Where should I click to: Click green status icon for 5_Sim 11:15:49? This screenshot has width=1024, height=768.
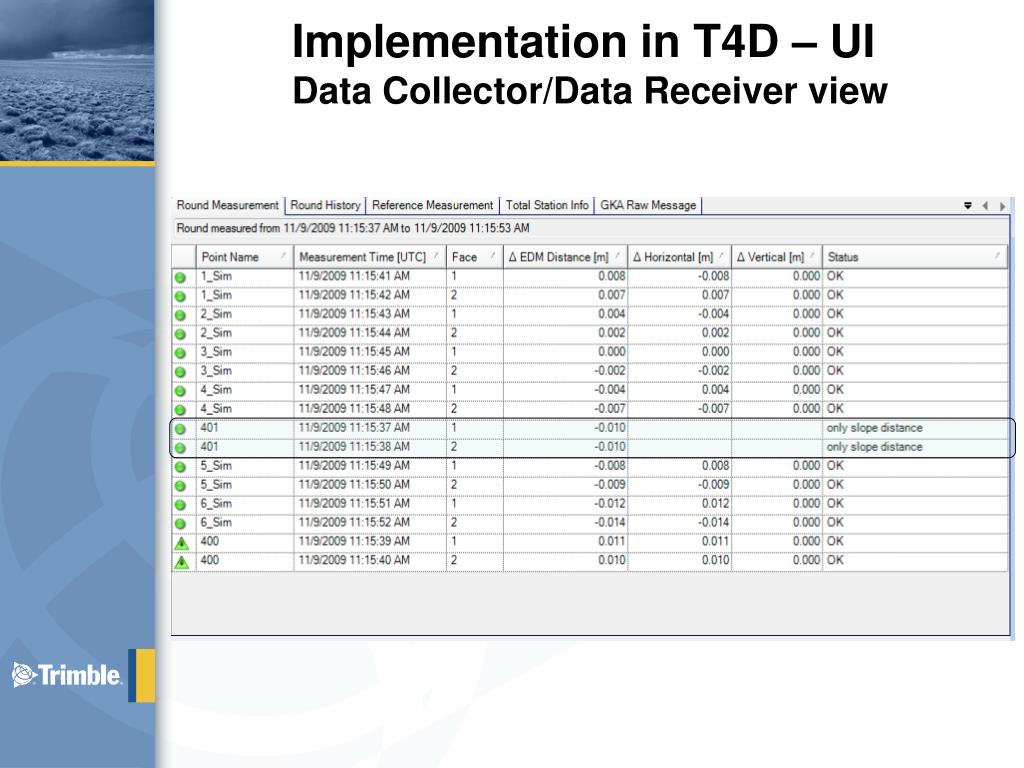point(181,467)
